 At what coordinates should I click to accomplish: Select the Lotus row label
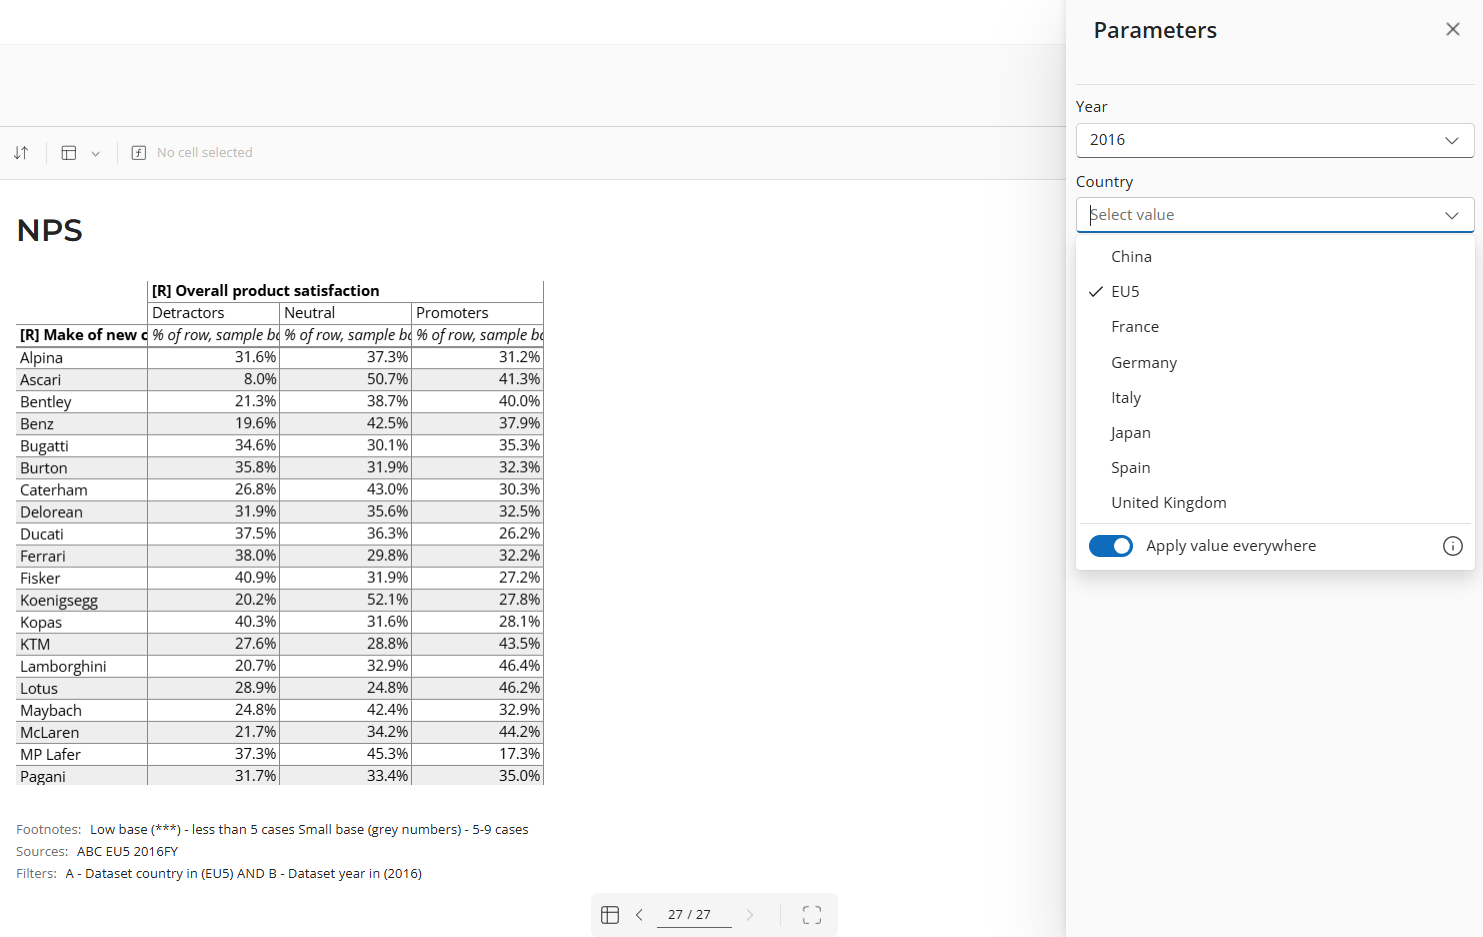click(82, 688)
